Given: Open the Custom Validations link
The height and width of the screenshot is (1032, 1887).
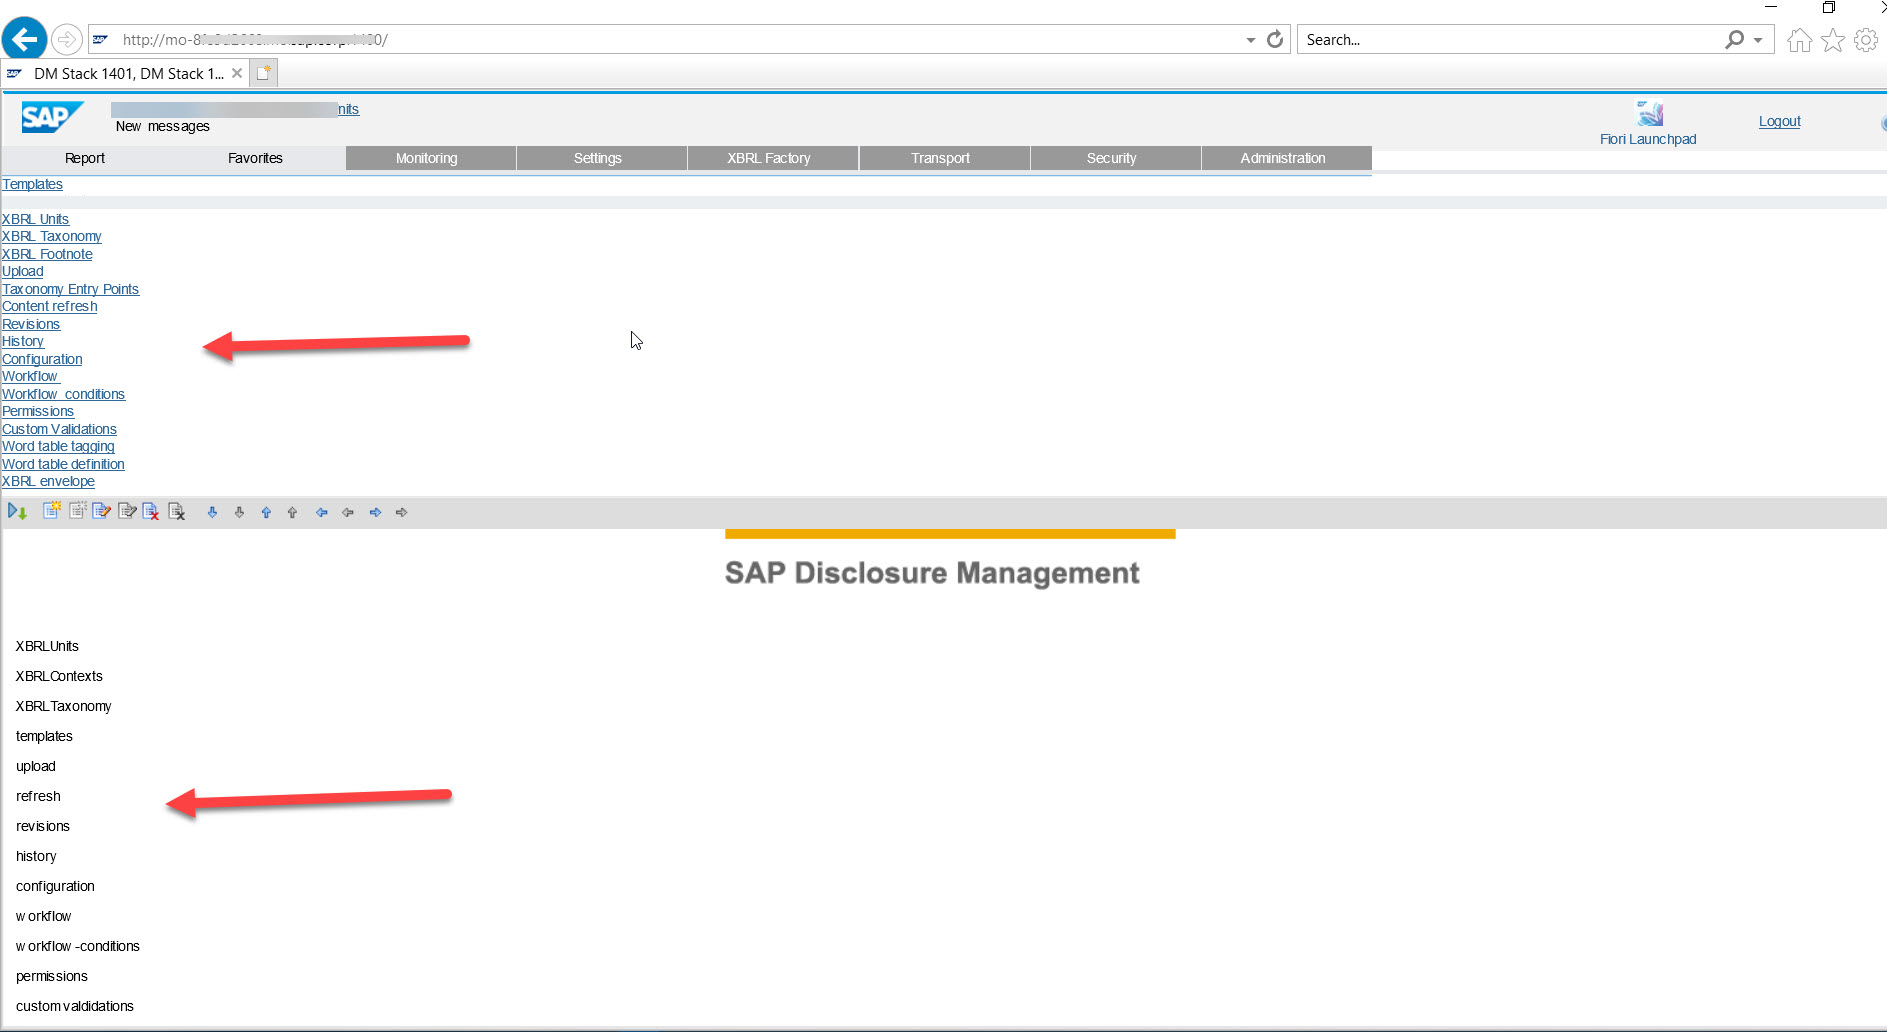Looking at the screenshot, I should [x=59, y=429].
